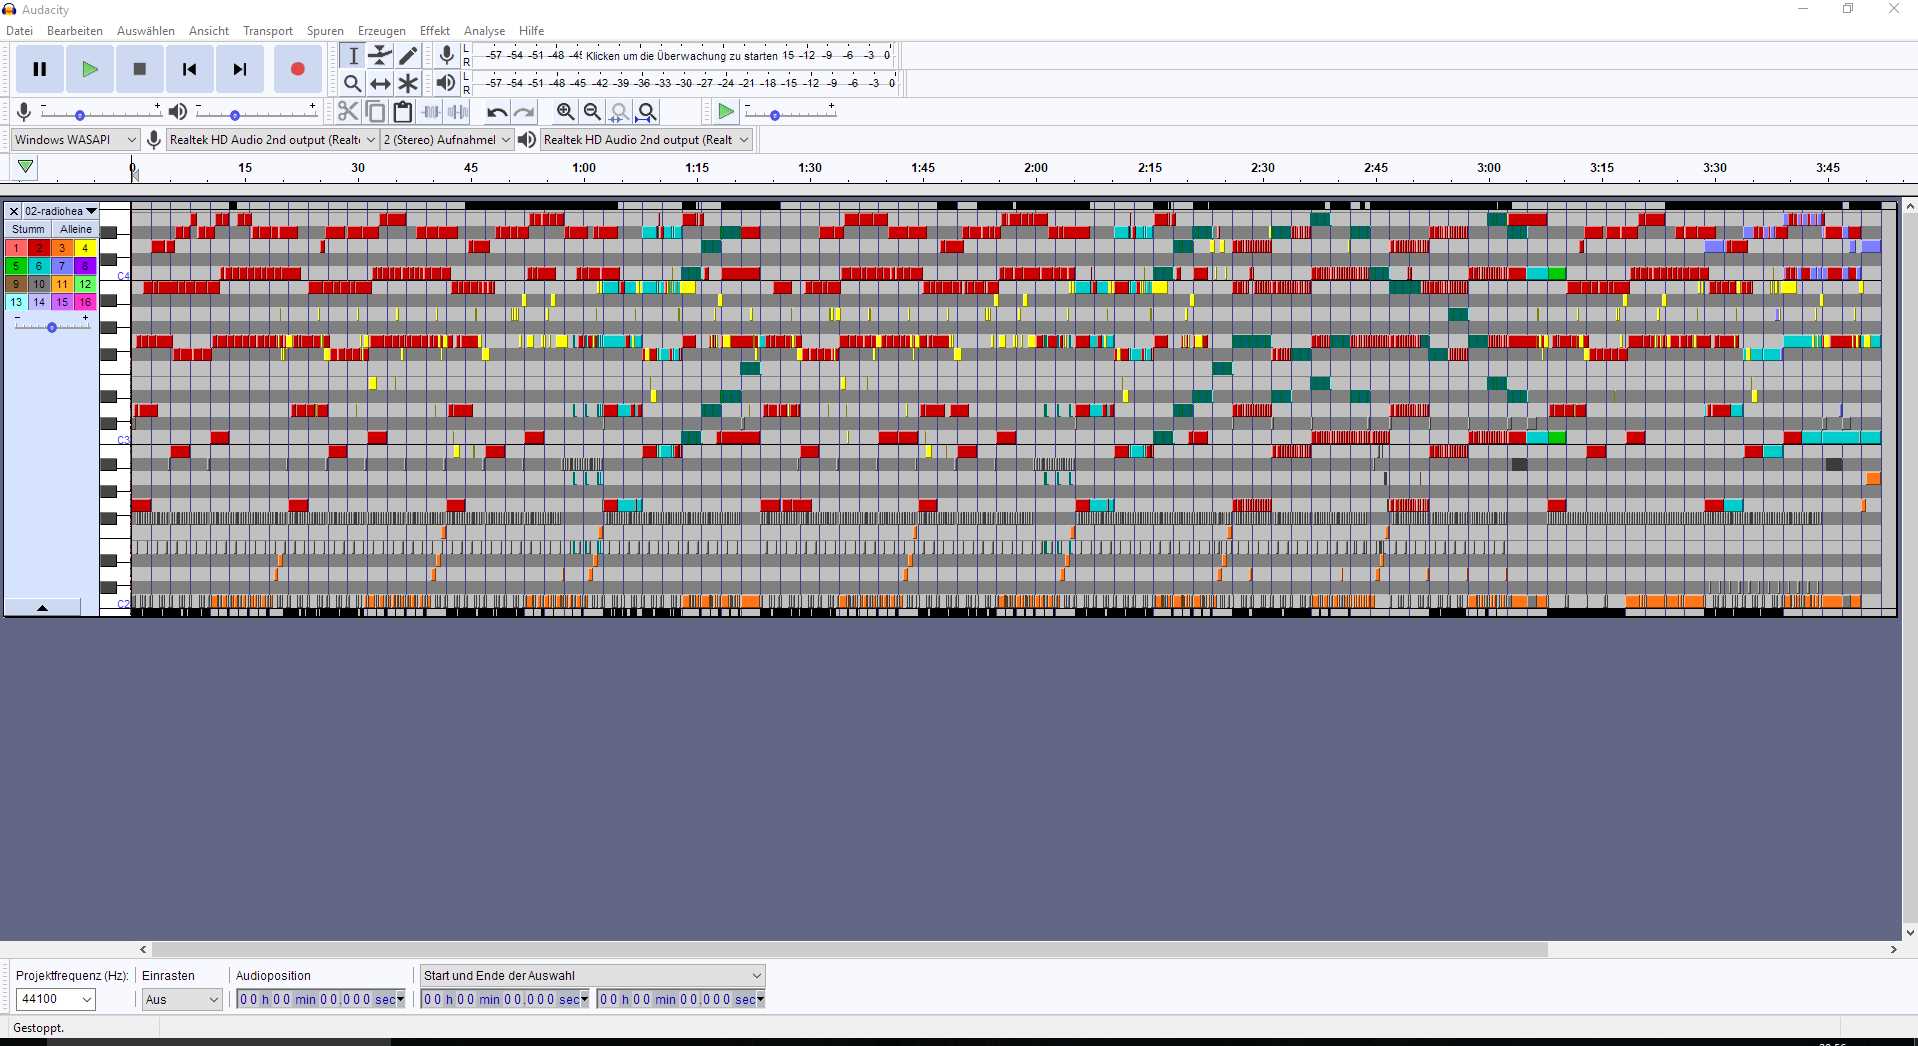Select the Envelope tool
This screenshot has height=1046, width=1918.
380,56
